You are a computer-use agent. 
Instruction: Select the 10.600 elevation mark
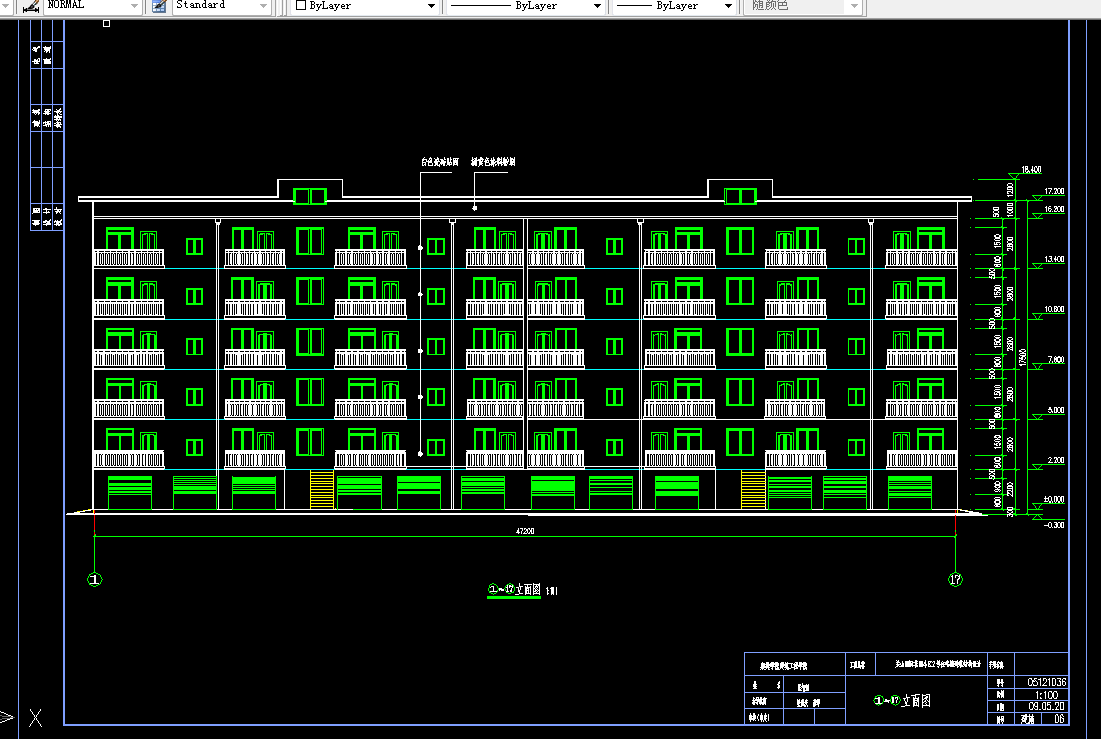click(1054, 309)
